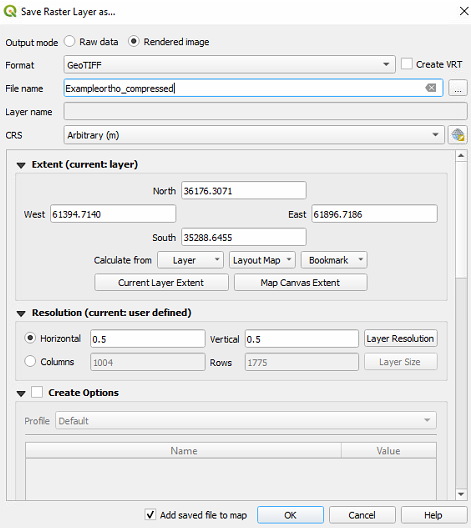Click the scrollbar down arrow
Image resolution: width=471 pixels, height=528 pixels.
tap(461, 494)
